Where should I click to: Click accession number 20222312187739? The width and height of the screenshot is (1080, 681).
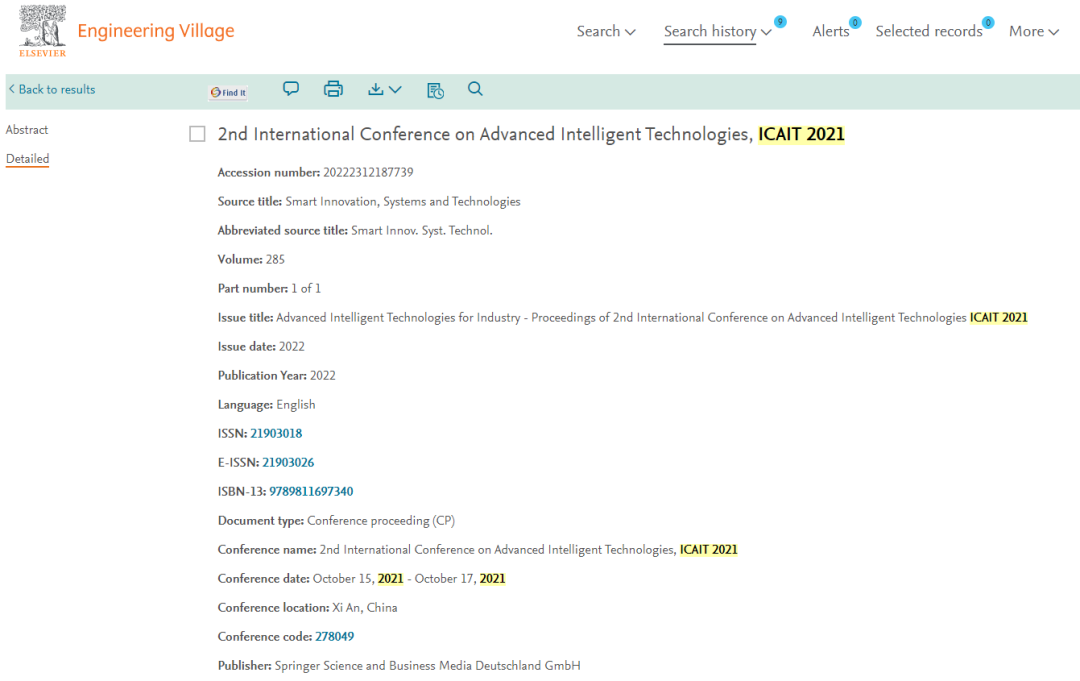[368, 173]
